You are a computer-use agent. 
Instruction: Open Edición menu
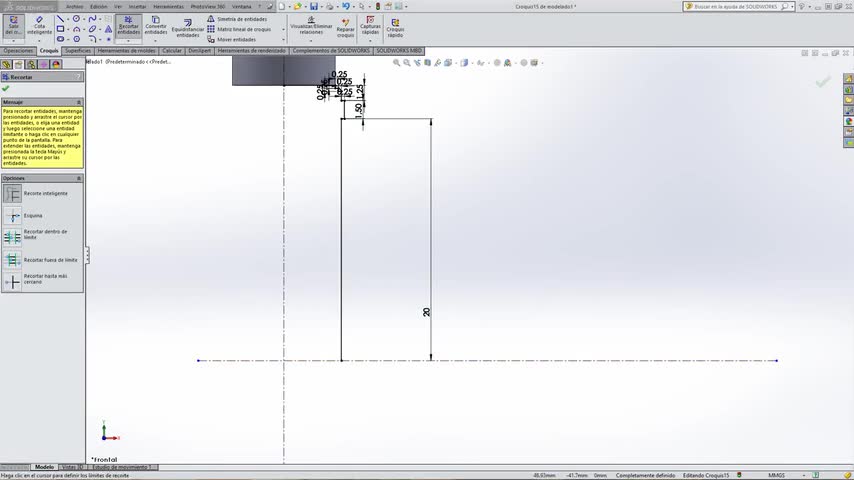coord(98,7)
